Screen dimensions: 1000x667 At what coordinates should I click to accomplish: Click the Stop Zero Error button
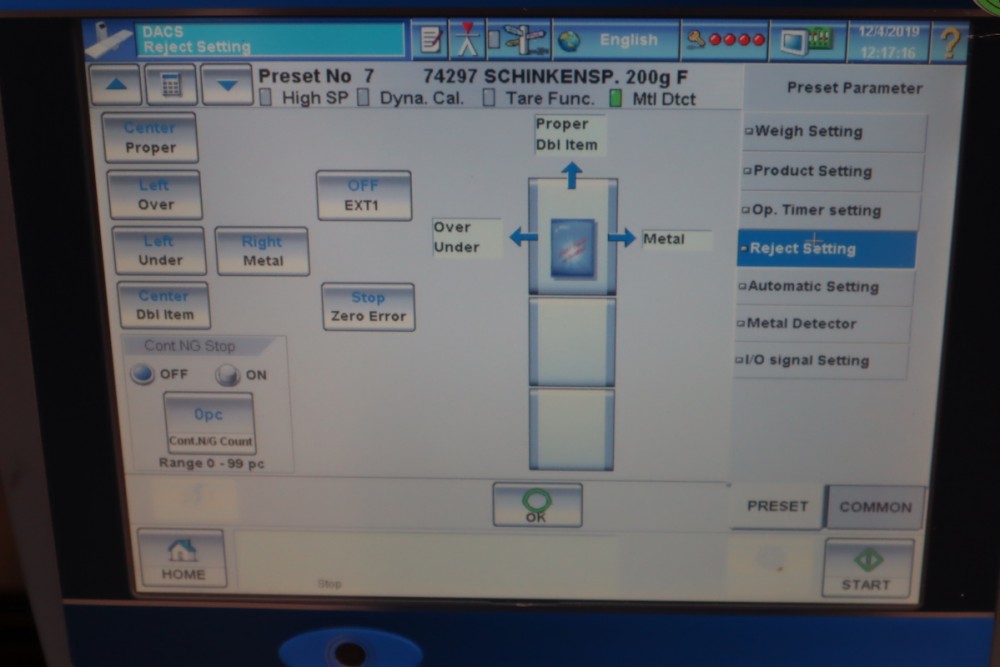click(x=368, y=305)
